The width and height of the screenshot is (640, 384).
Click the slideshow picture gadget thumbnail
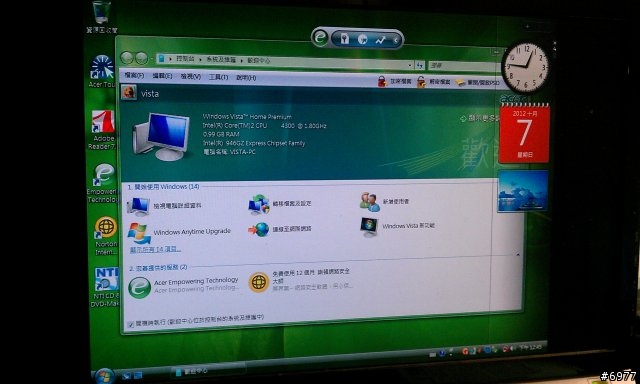point(523,191)
